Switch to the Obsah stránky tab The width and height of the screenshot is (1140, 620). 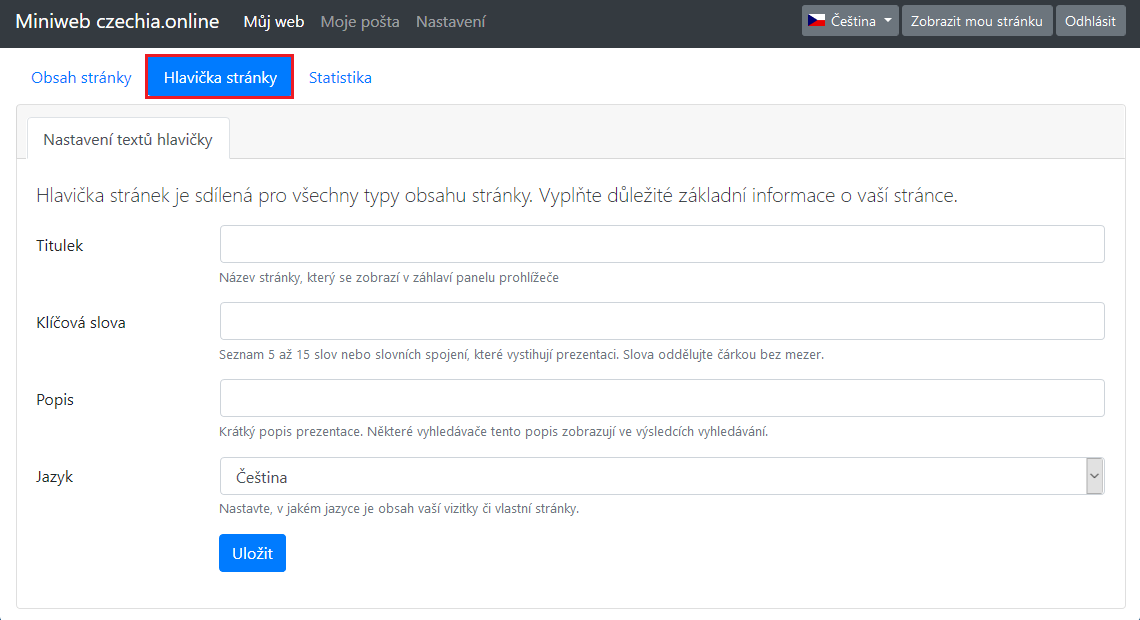pyautogui.click(x=81, y=78)
